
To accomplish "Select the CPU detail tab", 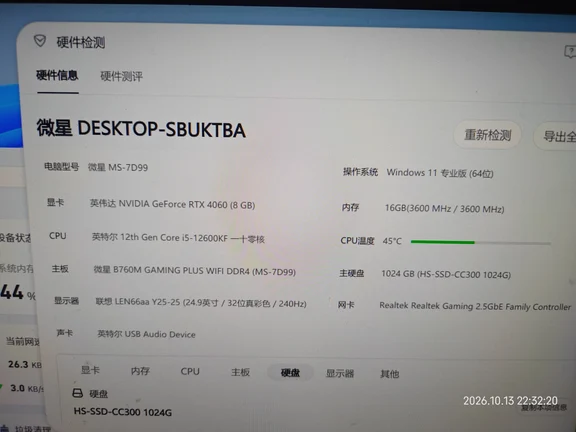I will click(190, 371).
